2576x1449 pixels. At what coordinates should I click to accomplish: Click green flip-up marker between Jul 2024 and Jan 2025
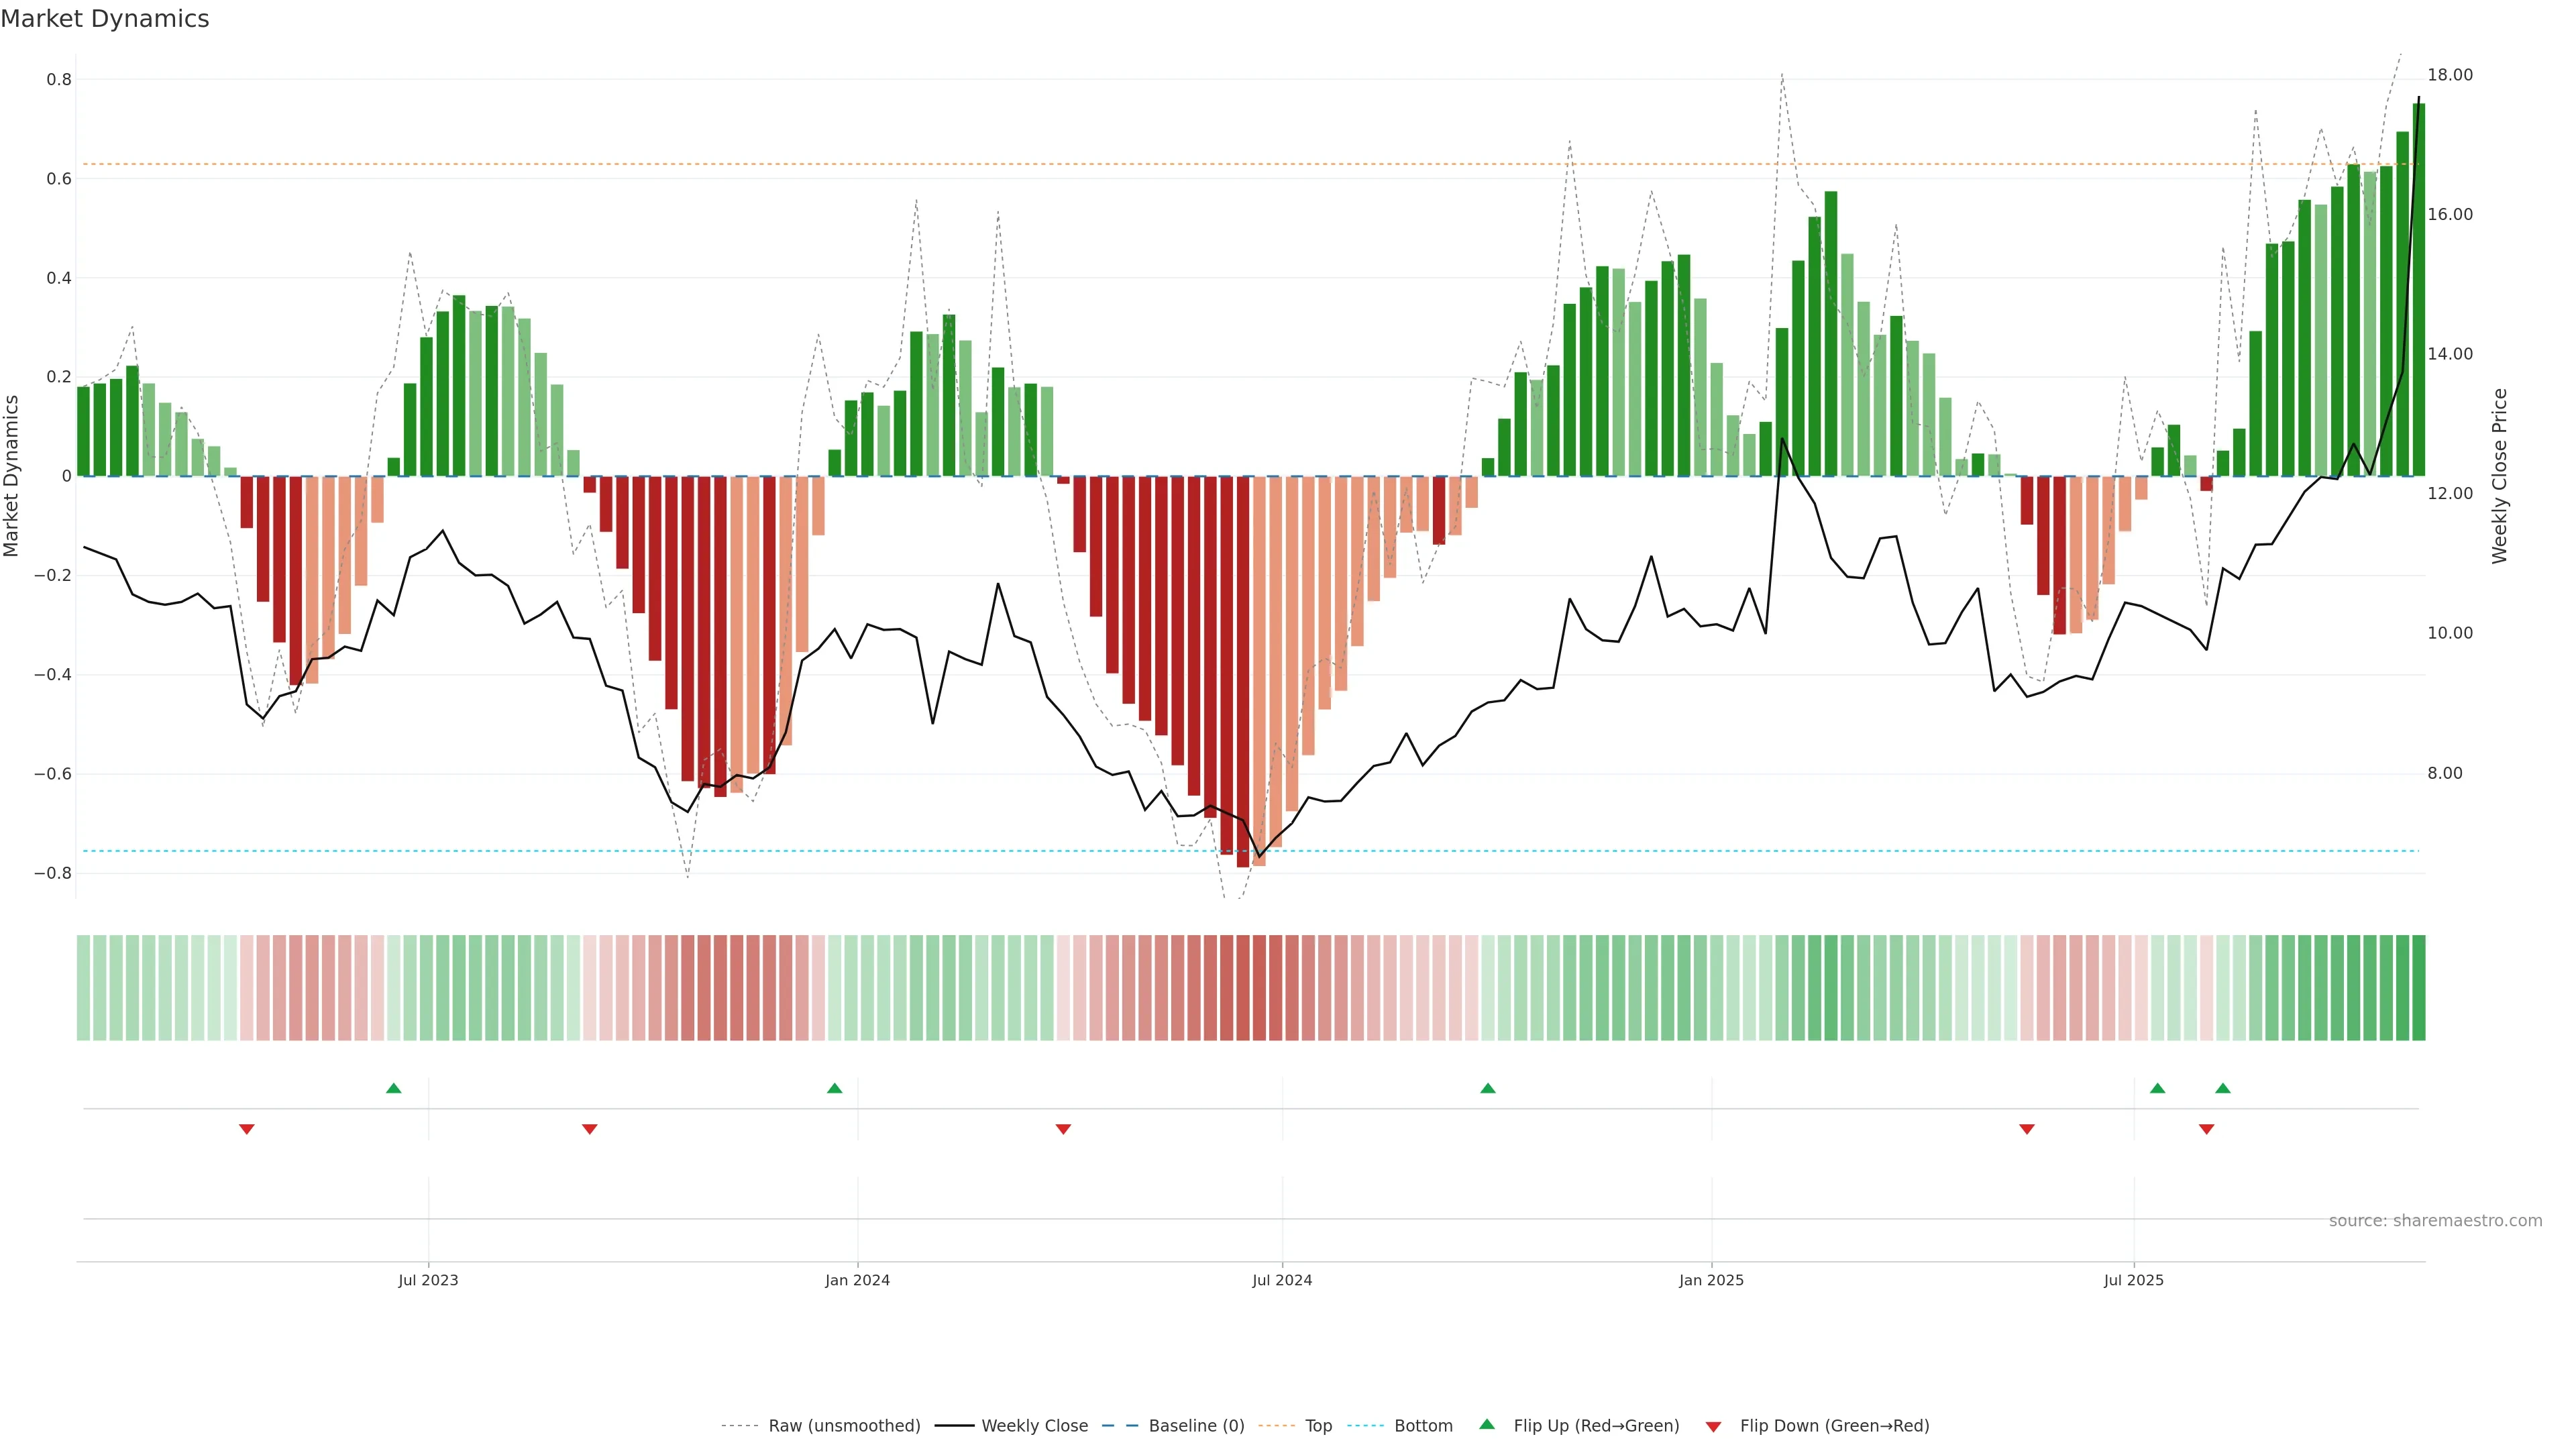(1488, 1088)
